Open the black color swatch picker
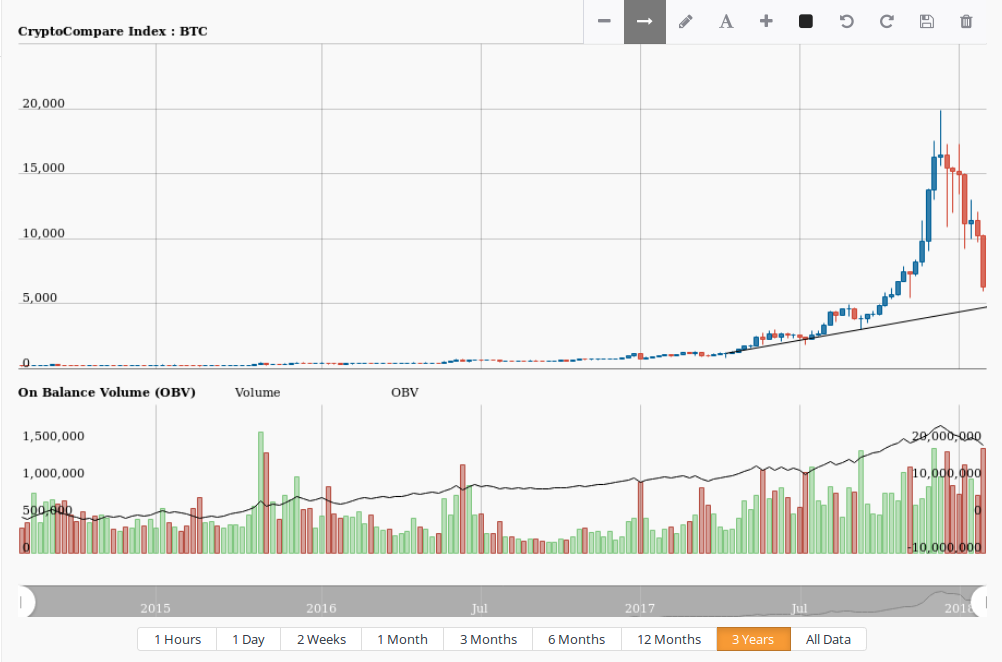 pos(806,21)
